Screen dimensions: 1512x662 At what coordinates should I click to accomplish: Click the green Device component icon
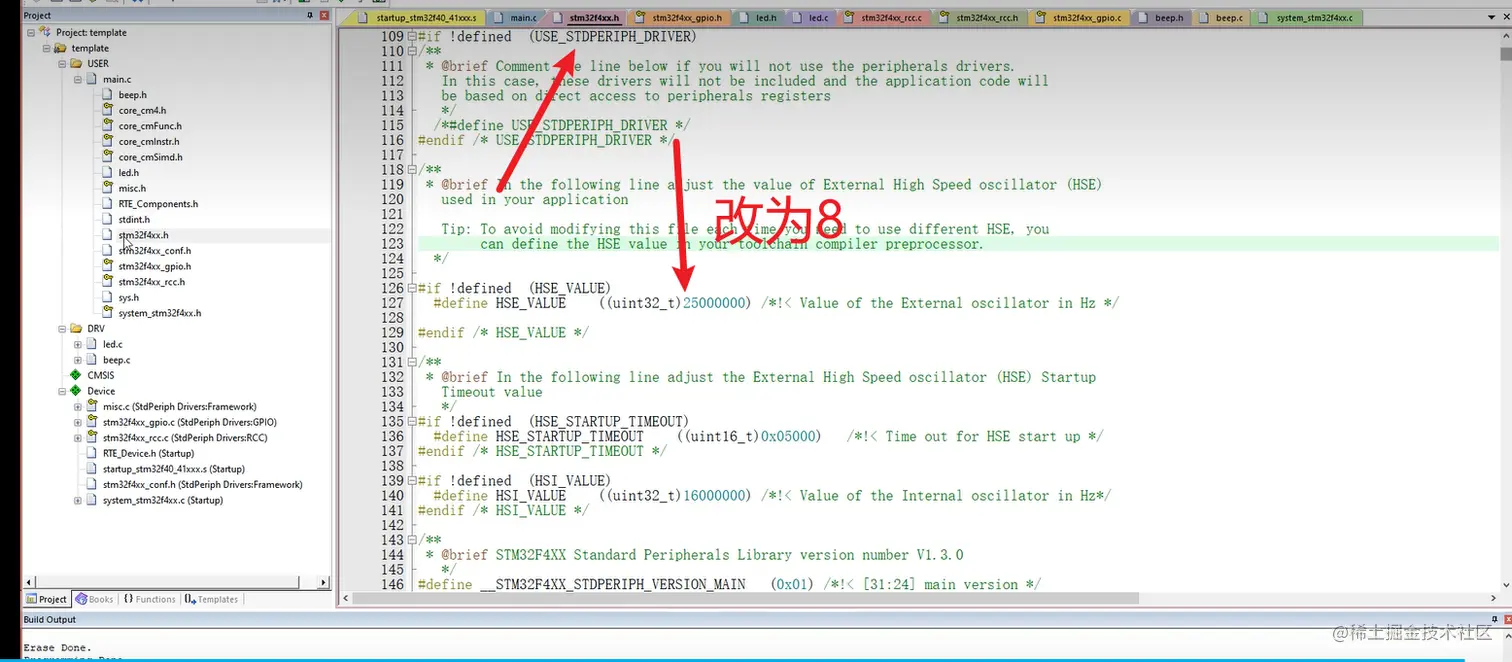coord(76,391)
